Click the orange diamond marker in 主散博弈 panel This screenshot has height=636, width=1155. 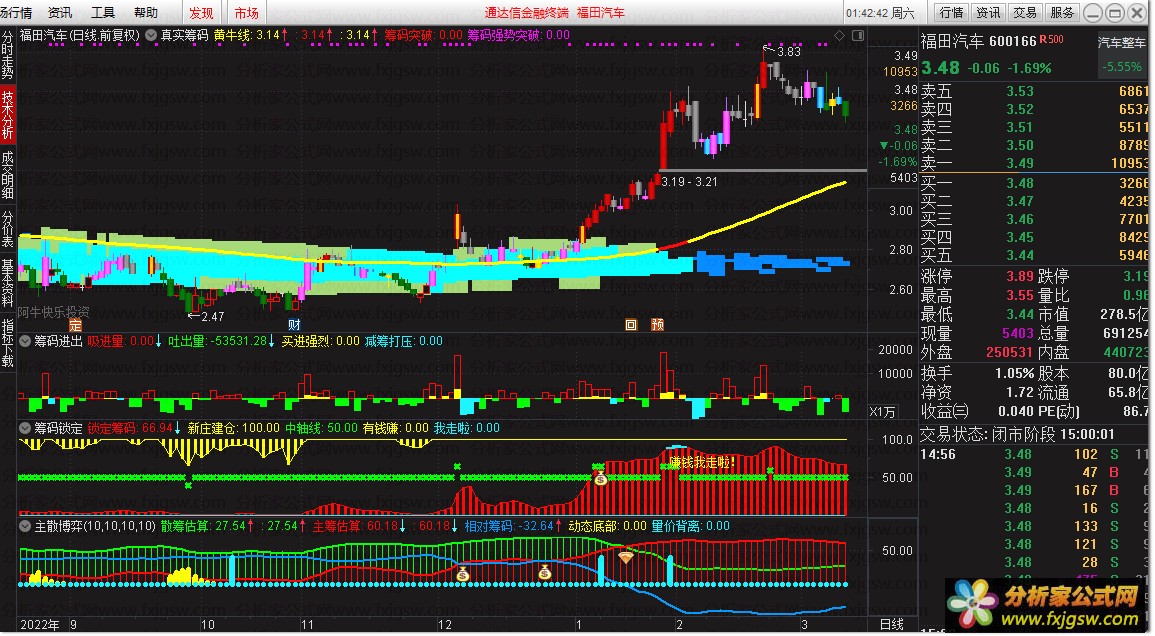(x=625, y=557)
